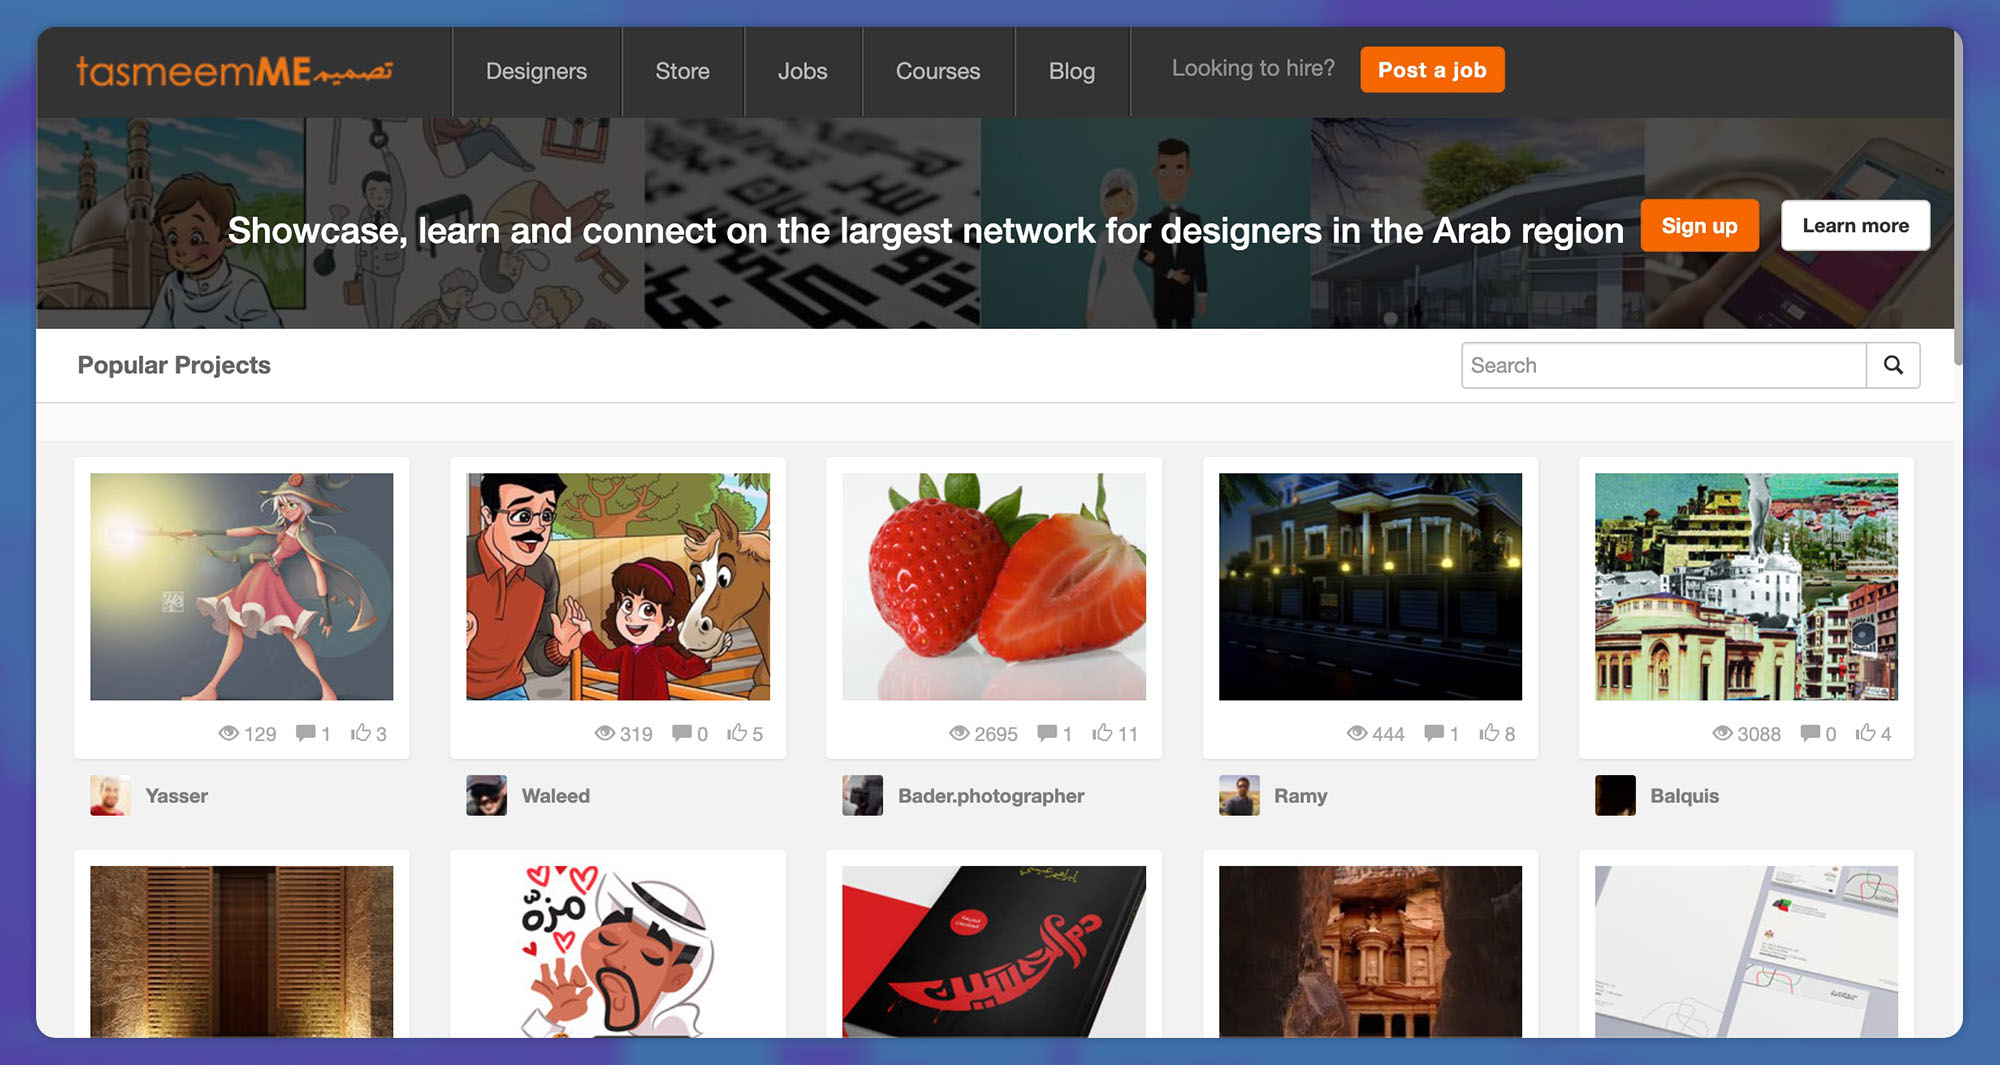Like Ramy's building render project
Viewport: 2000px width, 1065px height.
[x=1489, y=733]
